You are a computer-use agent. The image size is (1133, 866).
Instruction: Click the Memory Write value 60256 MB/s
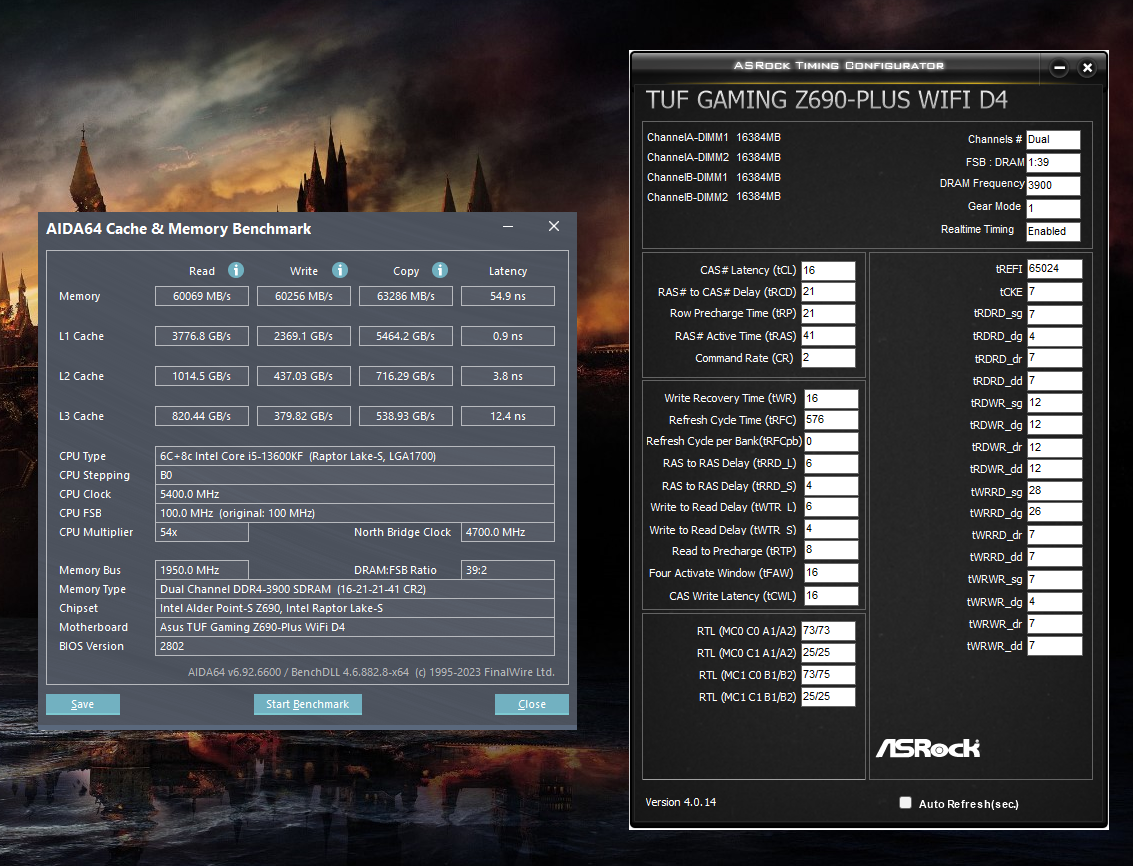click(x=303, y=296)
